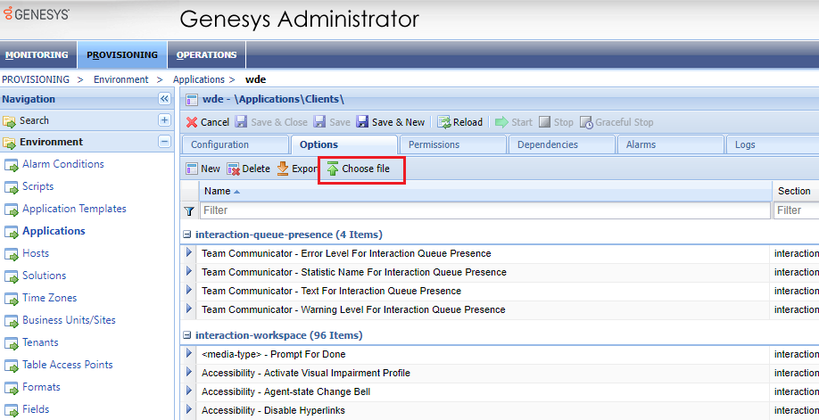Collapse the Environment section minus button

(x=165, y=142)
